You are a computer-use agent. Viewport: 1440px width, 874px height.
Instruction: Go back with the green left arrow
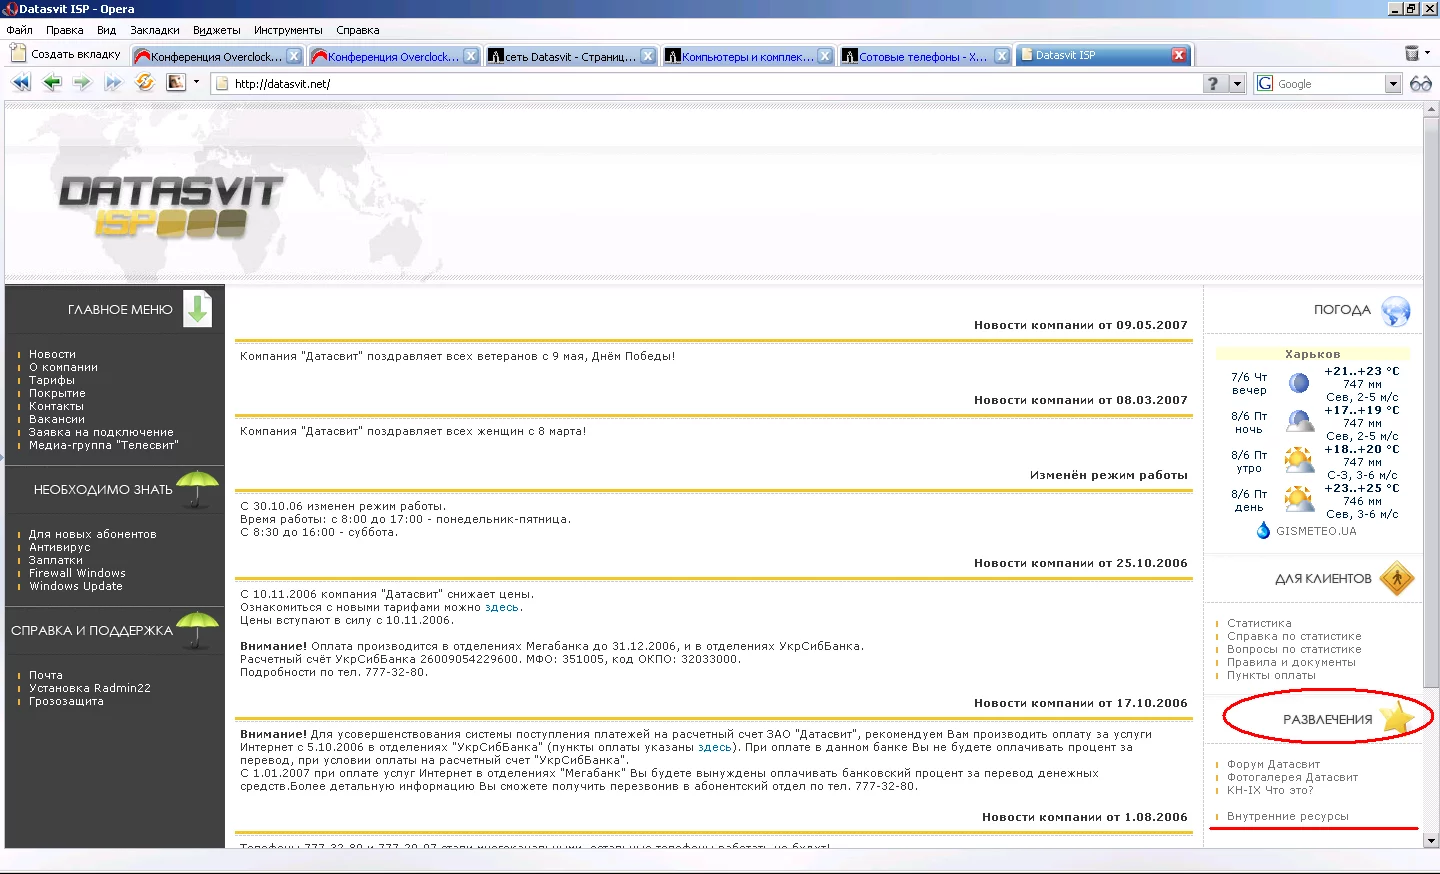pyautogui.click(x=52, y=83)
